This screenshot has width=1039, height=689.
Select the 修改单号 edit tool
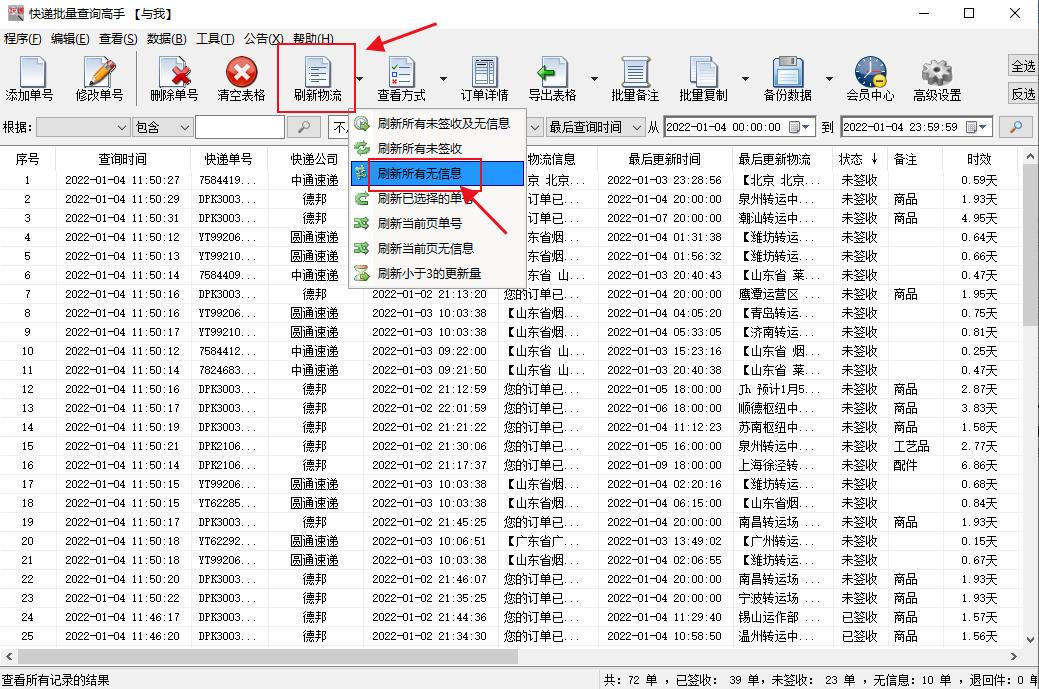tap(98, 78)
